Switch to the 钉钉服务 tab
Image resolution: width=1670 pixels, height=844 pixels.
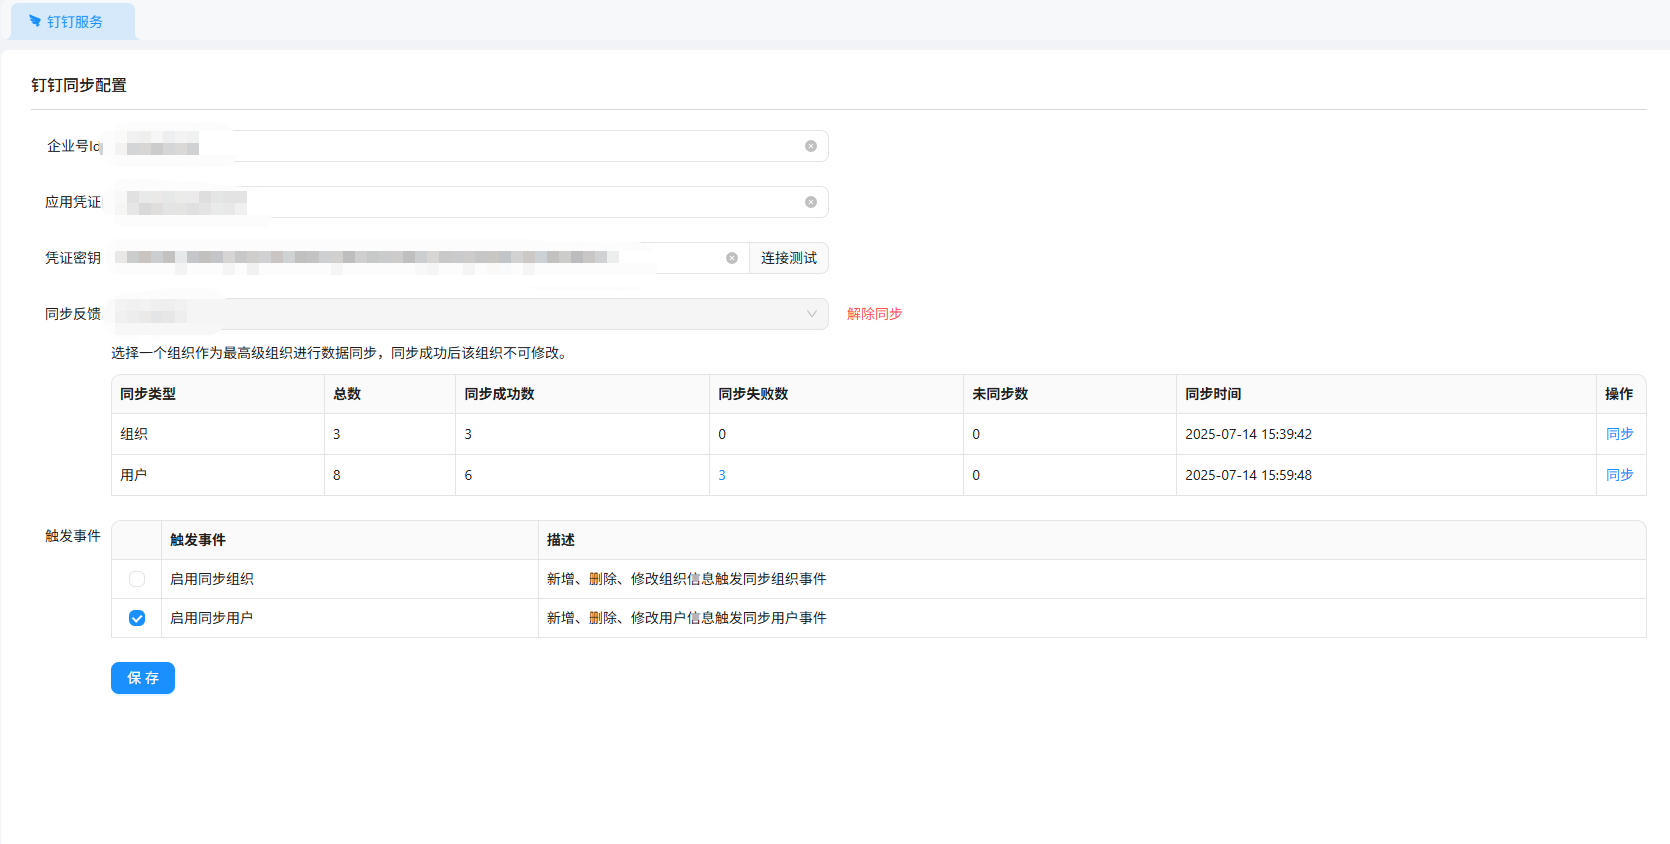73,21
